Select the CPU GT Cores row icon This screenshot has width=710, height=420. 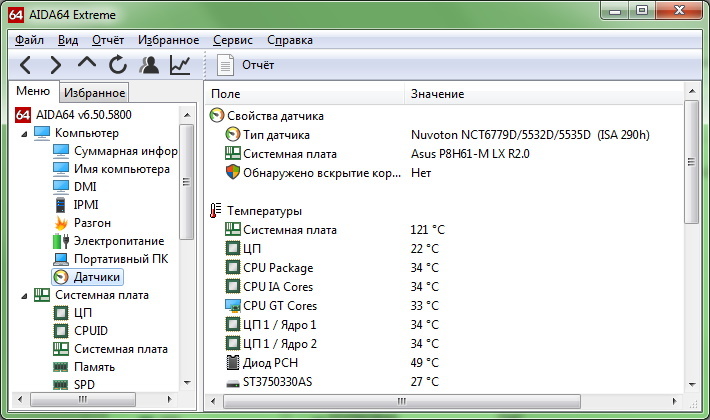pyautogui.click(x=233, y=306)
